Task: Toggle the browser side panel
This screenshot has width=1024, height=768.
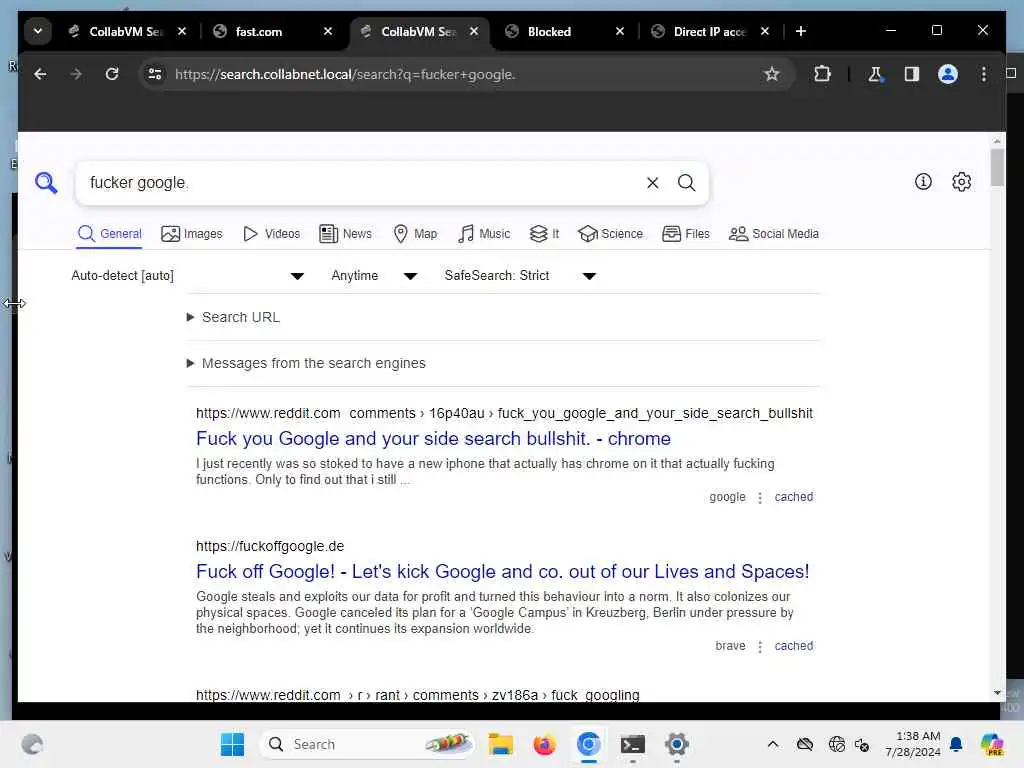Action: [x=912, y=74]
